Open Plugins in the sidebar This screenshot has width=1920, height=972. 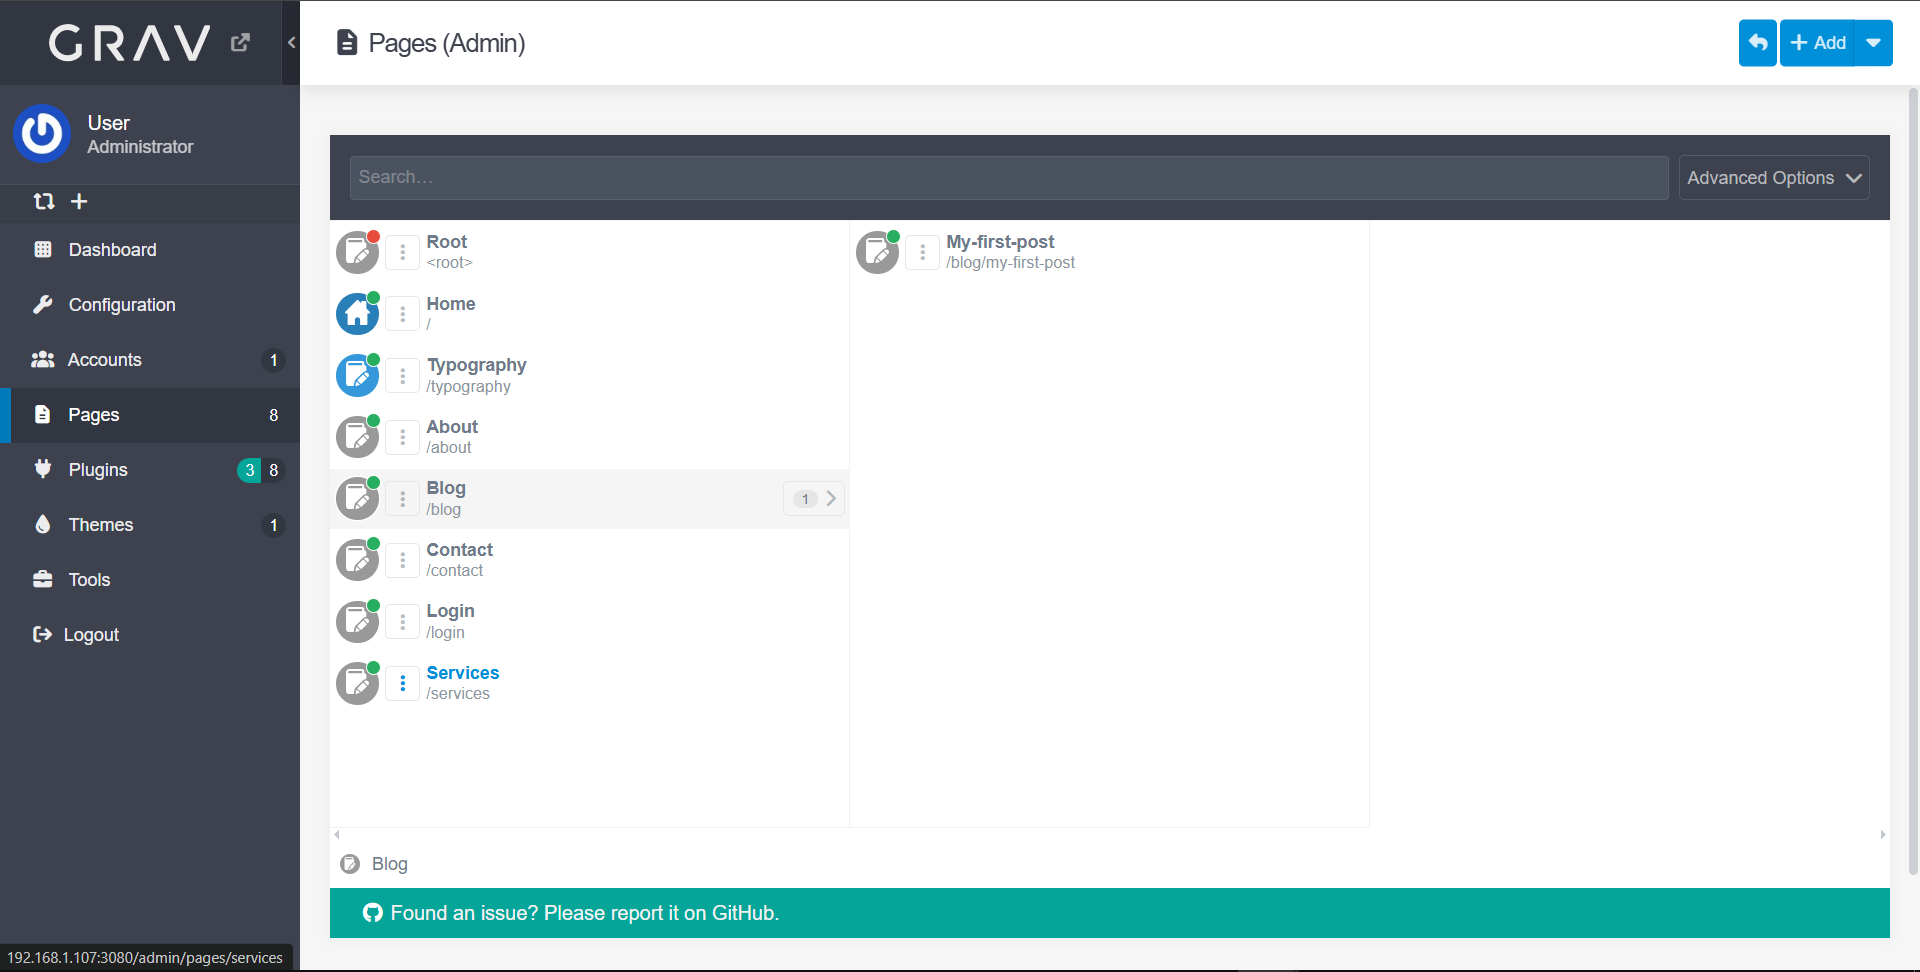pyautogui.click(x=98, y=470)
